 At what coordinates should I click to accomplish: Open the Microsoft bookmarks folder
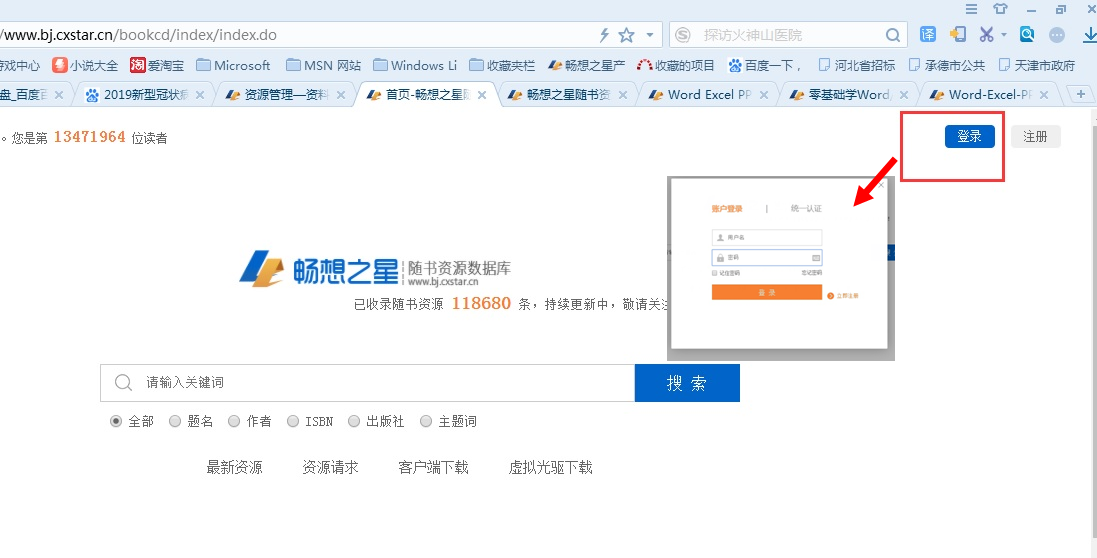coord(233,65)
